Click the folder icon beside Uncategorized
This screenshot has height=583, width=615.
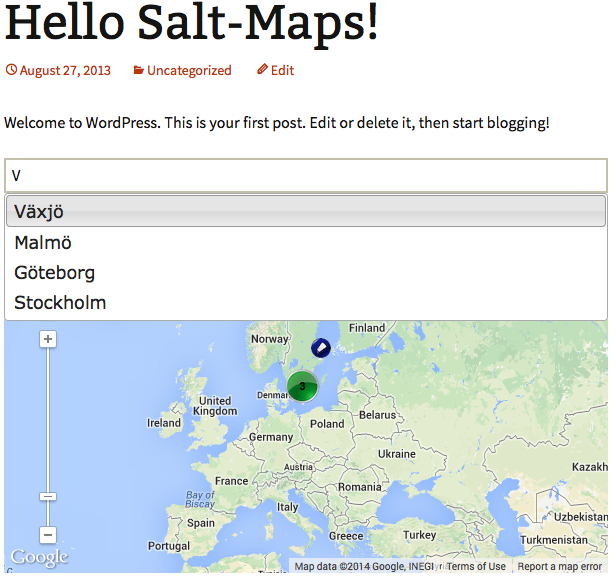[x=138, y=70]
